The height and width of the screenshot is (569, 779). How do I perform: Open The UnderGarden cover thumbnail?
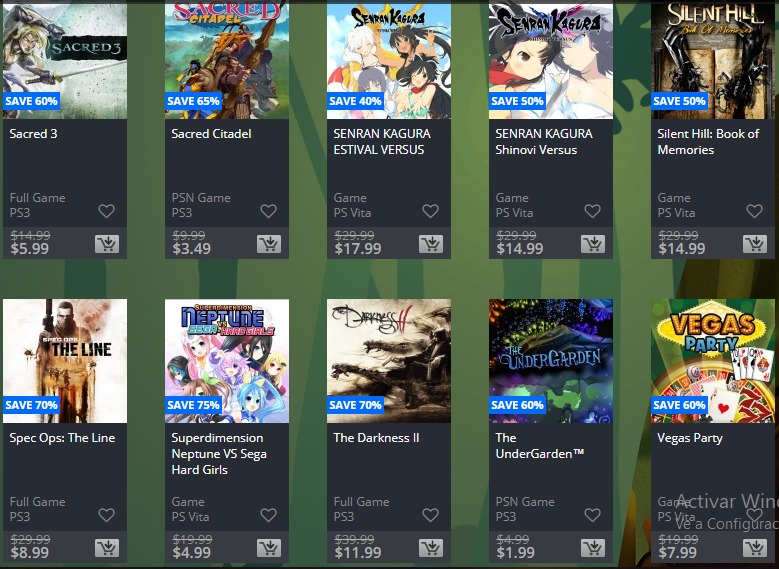click(x=550, y=361)
